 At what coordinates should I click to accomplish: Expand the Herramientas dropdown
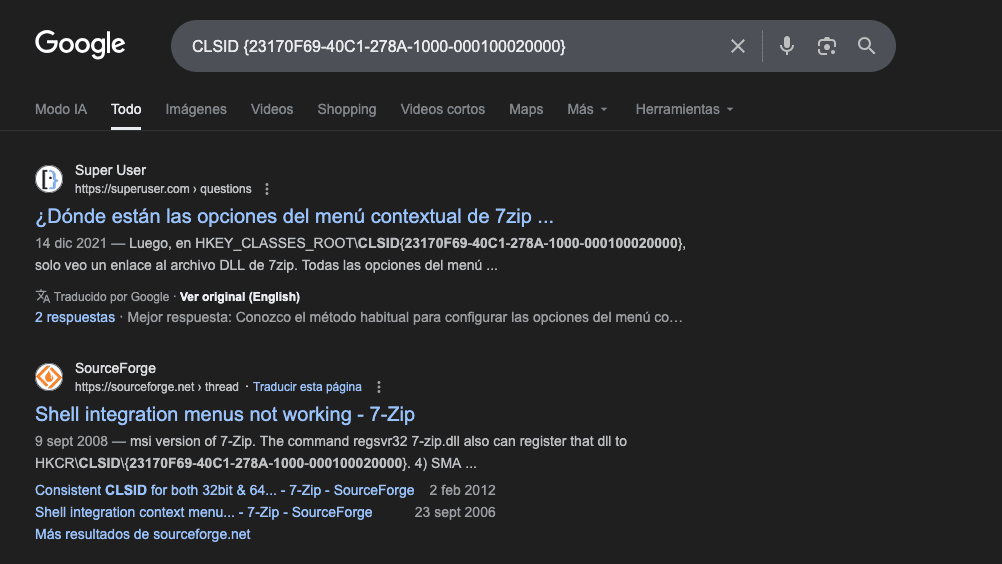[684, 109]
